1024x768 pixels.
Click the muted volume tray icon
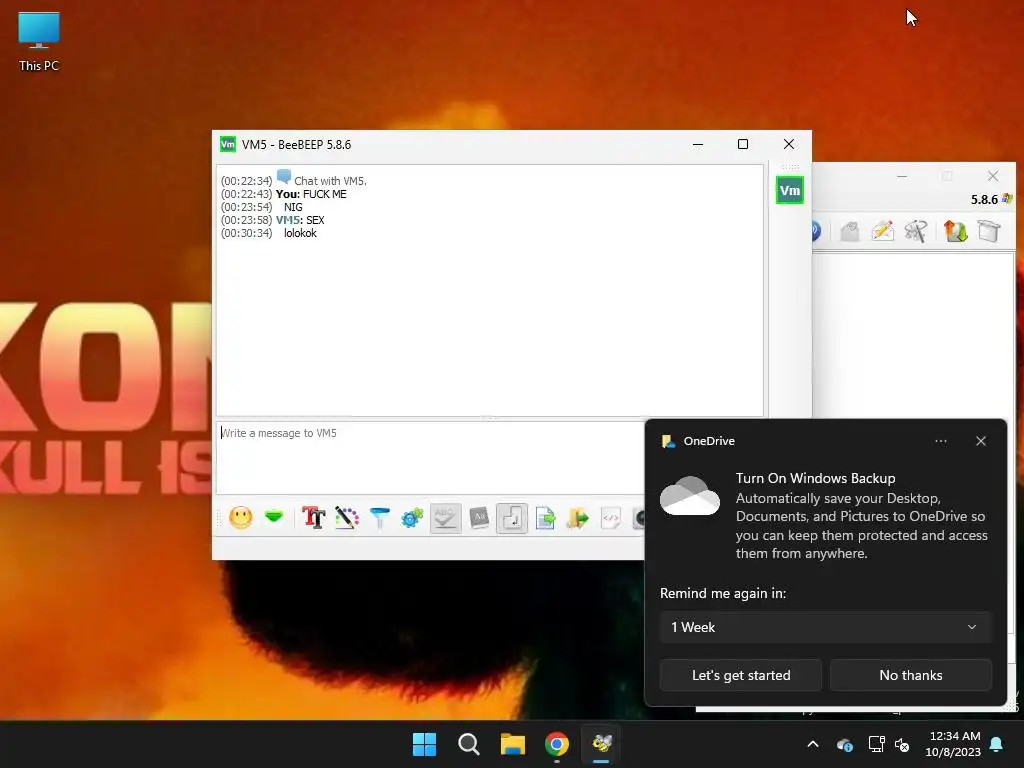902,744
